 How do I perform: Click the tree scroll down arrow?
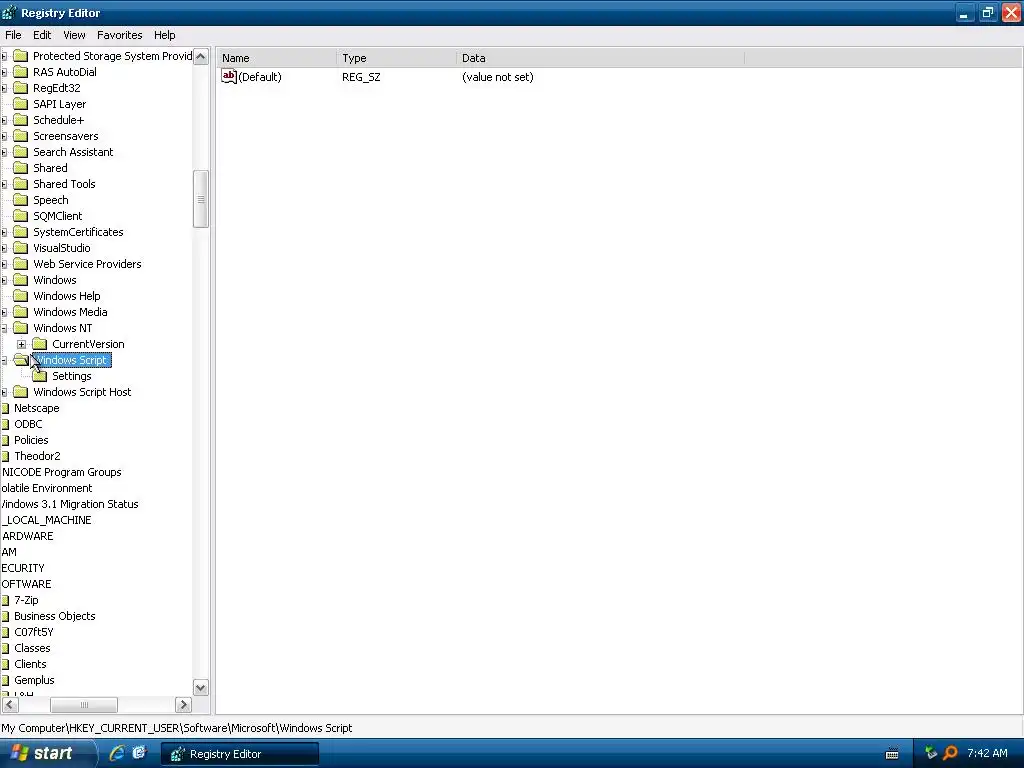[200, 687]
